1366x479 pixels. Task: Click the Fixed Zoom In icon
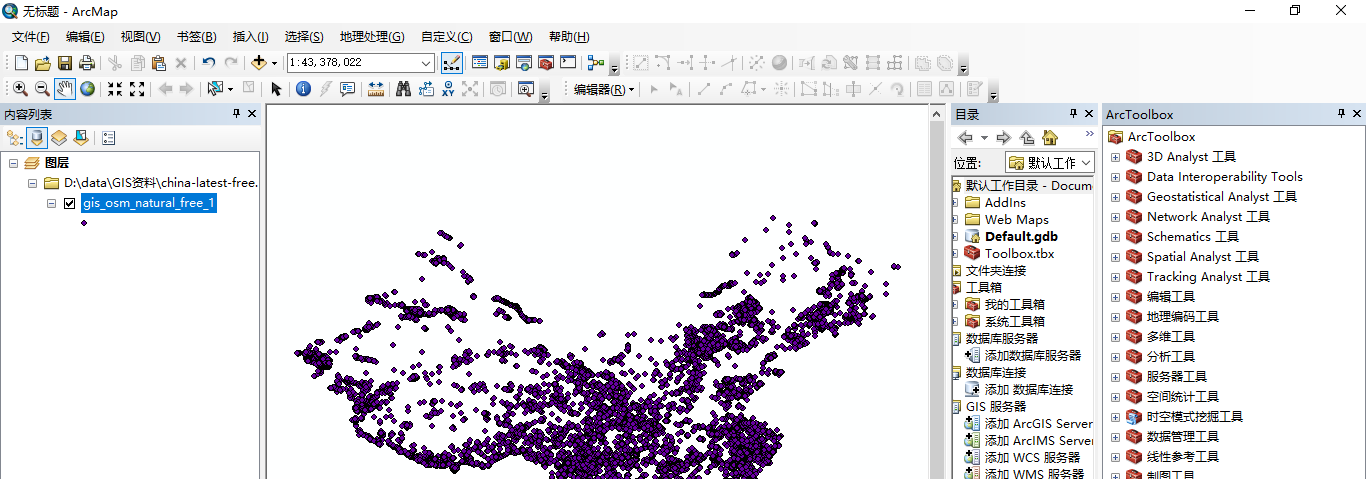pos(115,89)
